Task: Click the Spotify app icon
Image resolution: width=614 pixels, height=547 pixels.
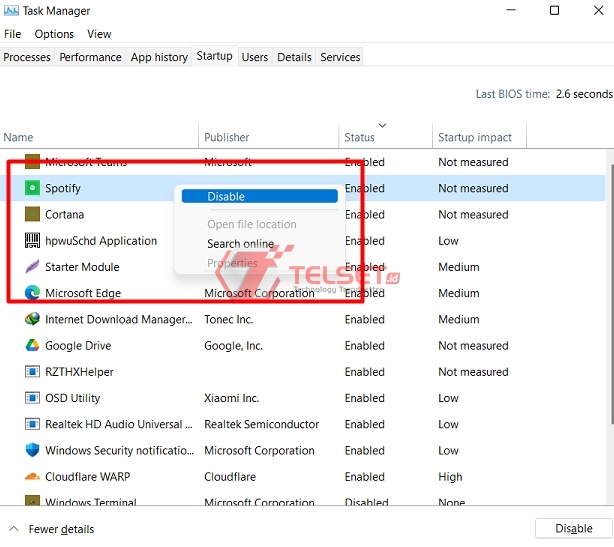Action: point(32,188)
